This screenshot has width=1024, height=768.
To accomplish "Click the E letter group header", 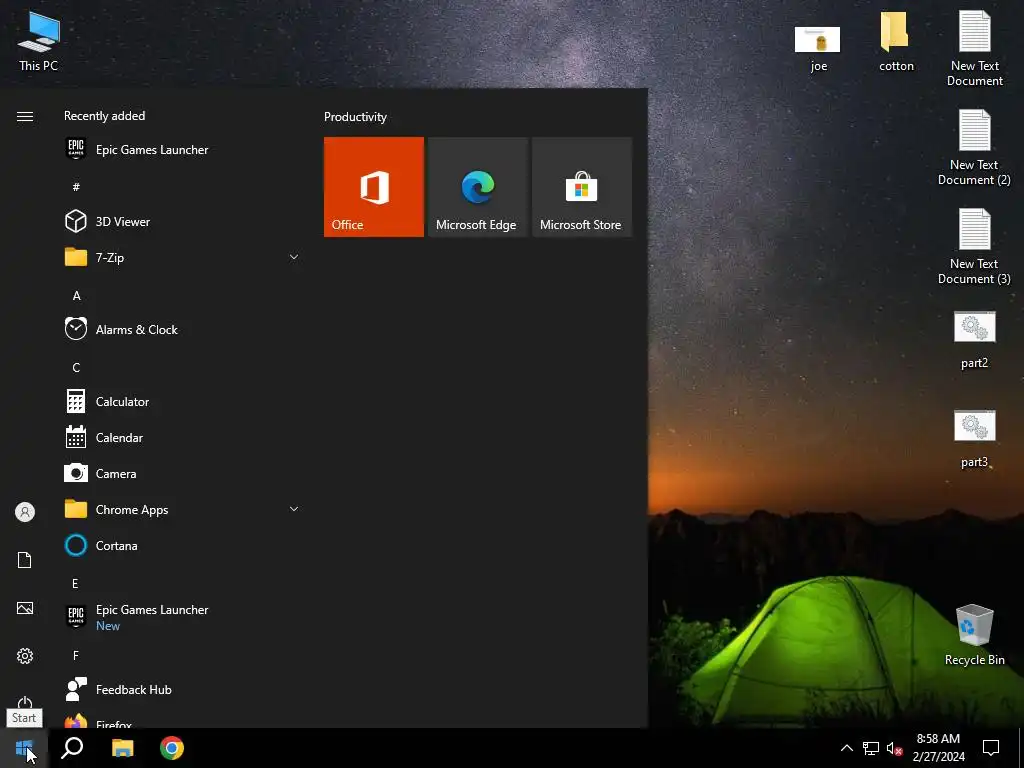I will tap(75, 583).
